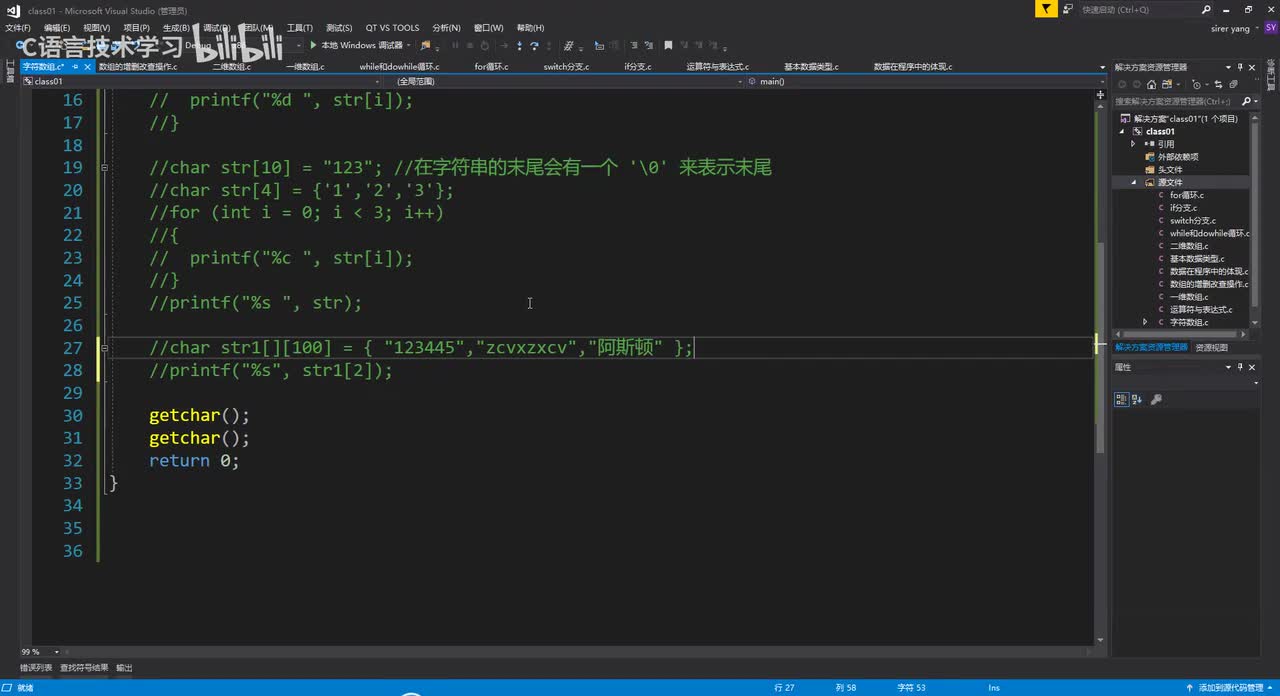This screenshot has width=1280, height=696.
Task: Sync with active document icon
Action: pyautogui.click(x=1218, y=85)
